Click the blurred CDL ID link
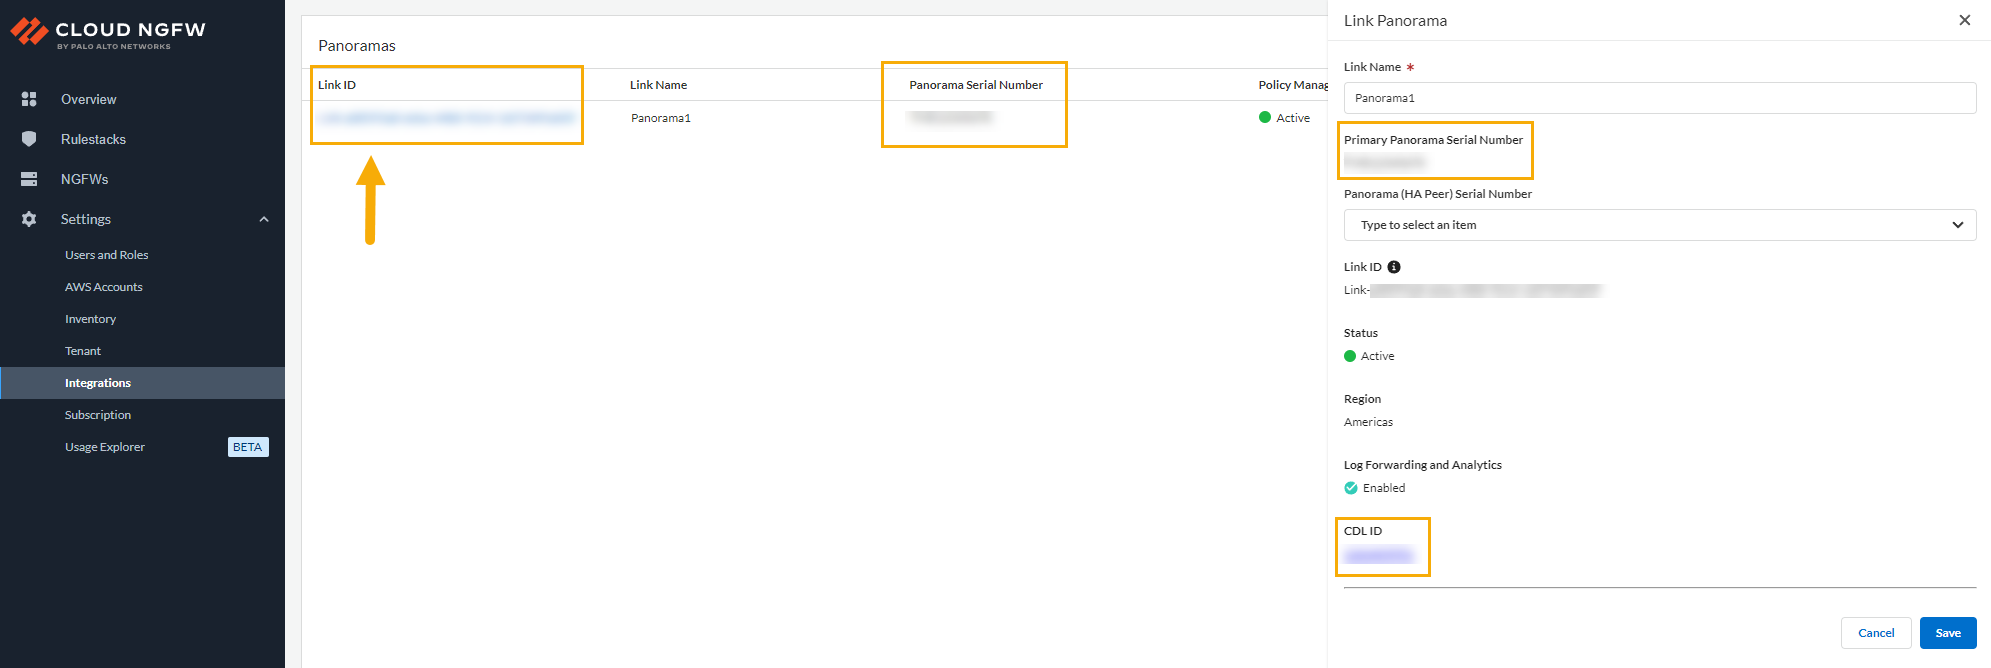 click(1379, 555)
